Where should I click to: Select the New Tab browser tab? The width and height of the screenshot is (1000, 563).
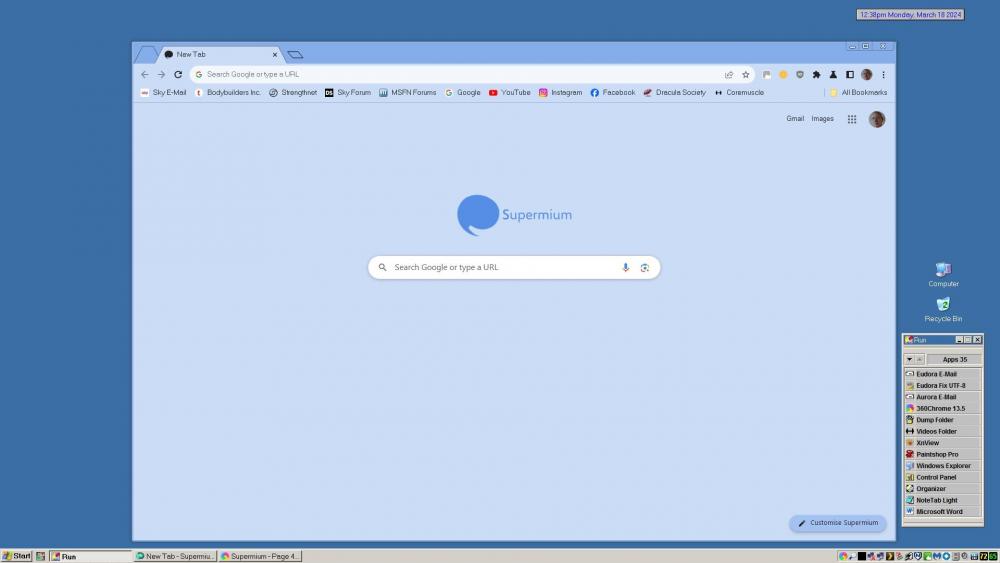click(x=220, y=55)
